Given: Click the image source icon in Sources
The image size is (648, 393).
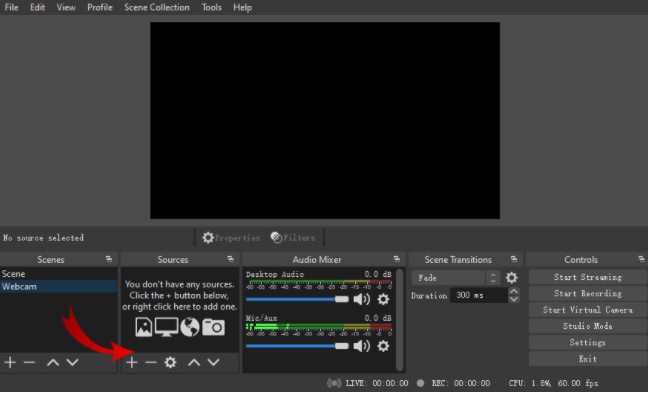Looking at the screenshot, I should pyautogui.click(x=143, y=327).
